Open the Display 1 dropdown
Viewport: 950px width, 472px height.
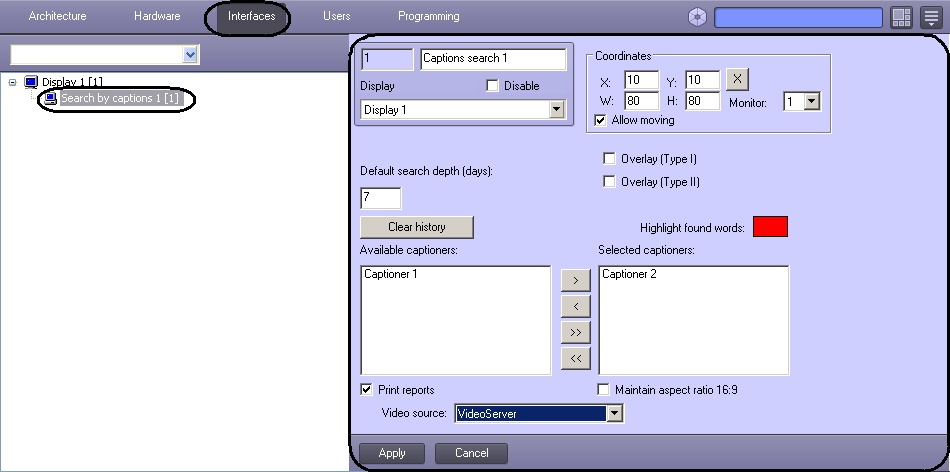(x=556, y=110)
